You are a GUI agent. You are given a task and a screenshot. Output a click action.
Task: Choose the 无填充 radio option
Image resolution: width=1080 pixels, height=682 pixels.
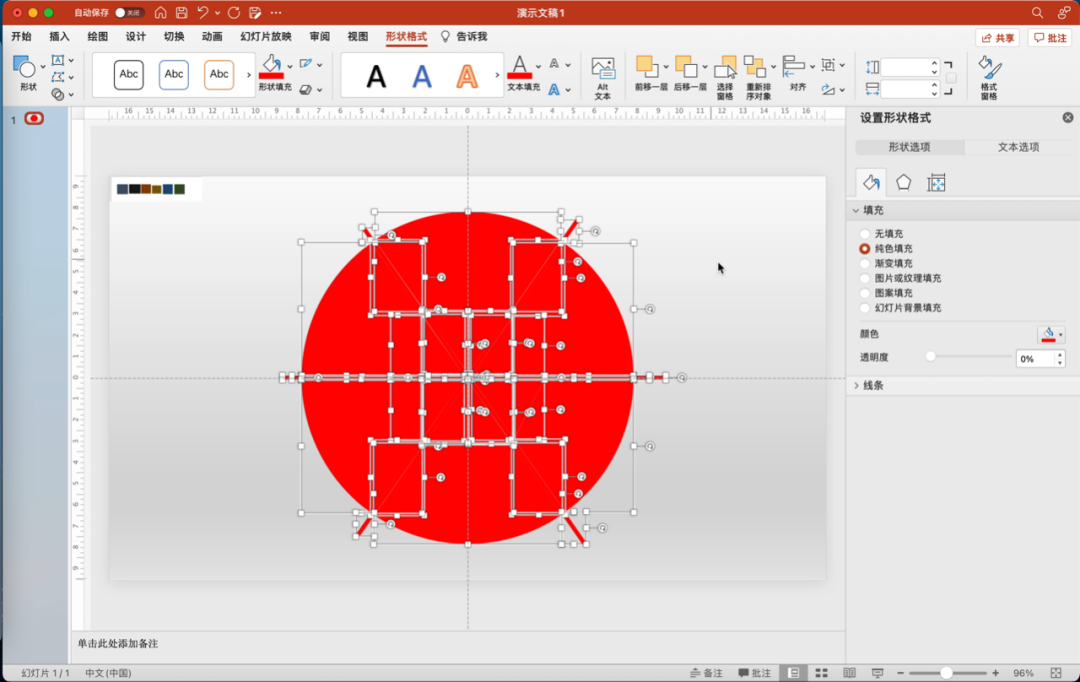coord(865,233)
